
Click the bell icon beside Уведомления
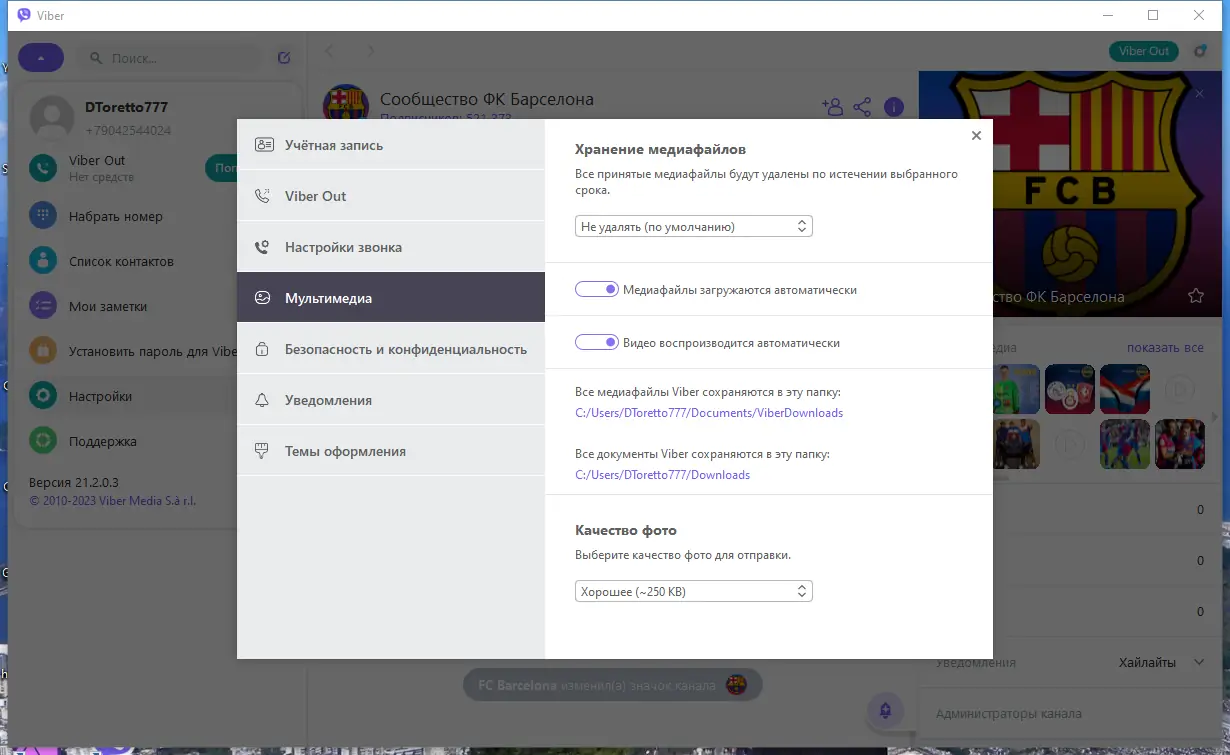point(263,400)
